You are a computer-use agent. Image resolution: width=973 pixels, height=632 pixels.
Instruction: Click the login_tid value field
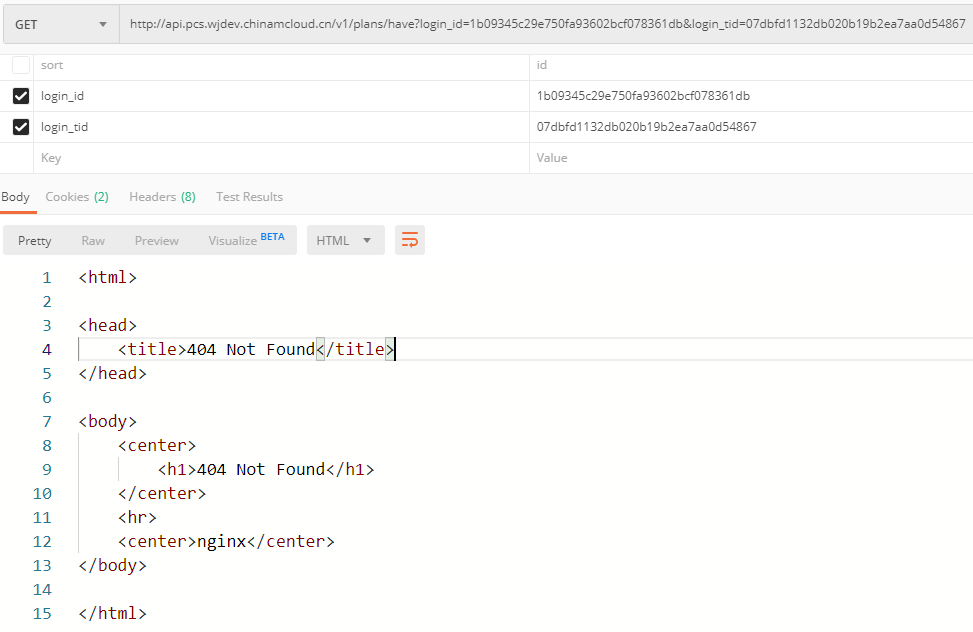[750, 127]
